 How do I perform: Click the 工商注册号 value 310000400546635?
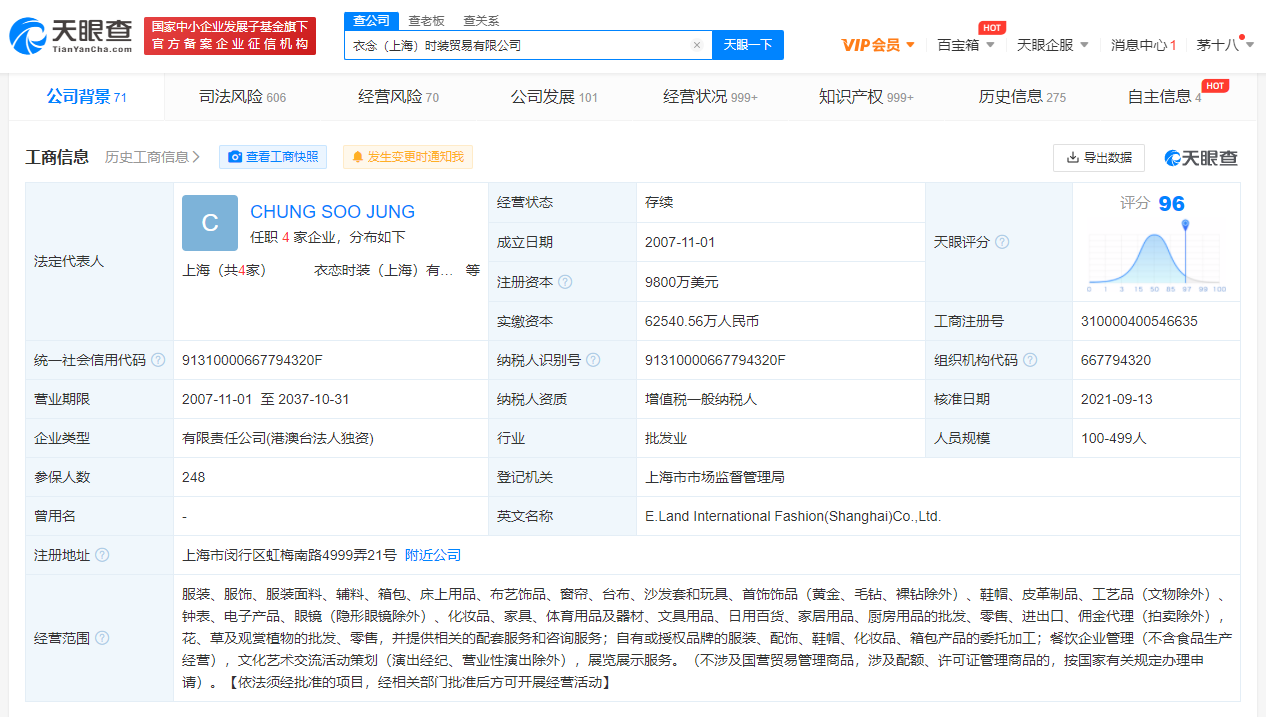(1139, 321)
